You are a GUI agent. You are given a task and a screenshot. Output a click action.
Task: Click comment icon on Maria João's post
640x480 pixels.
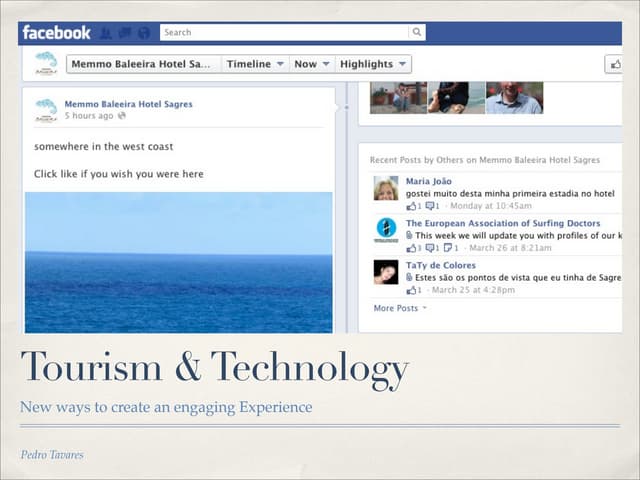[x=431, y=206]
